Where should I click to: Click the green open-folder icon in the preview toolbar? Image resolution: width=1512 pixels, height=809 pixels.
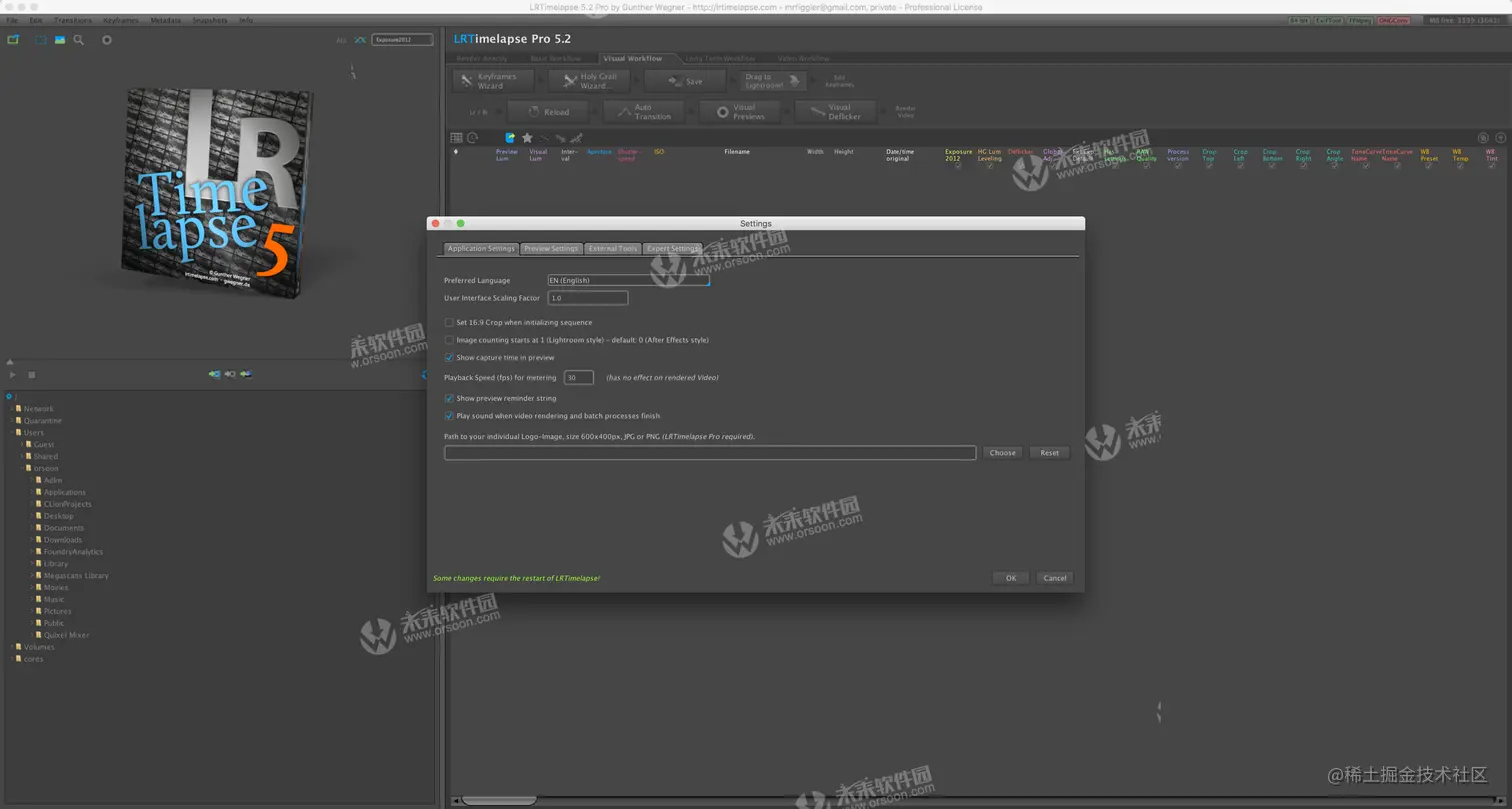click(x=13, y=40)
